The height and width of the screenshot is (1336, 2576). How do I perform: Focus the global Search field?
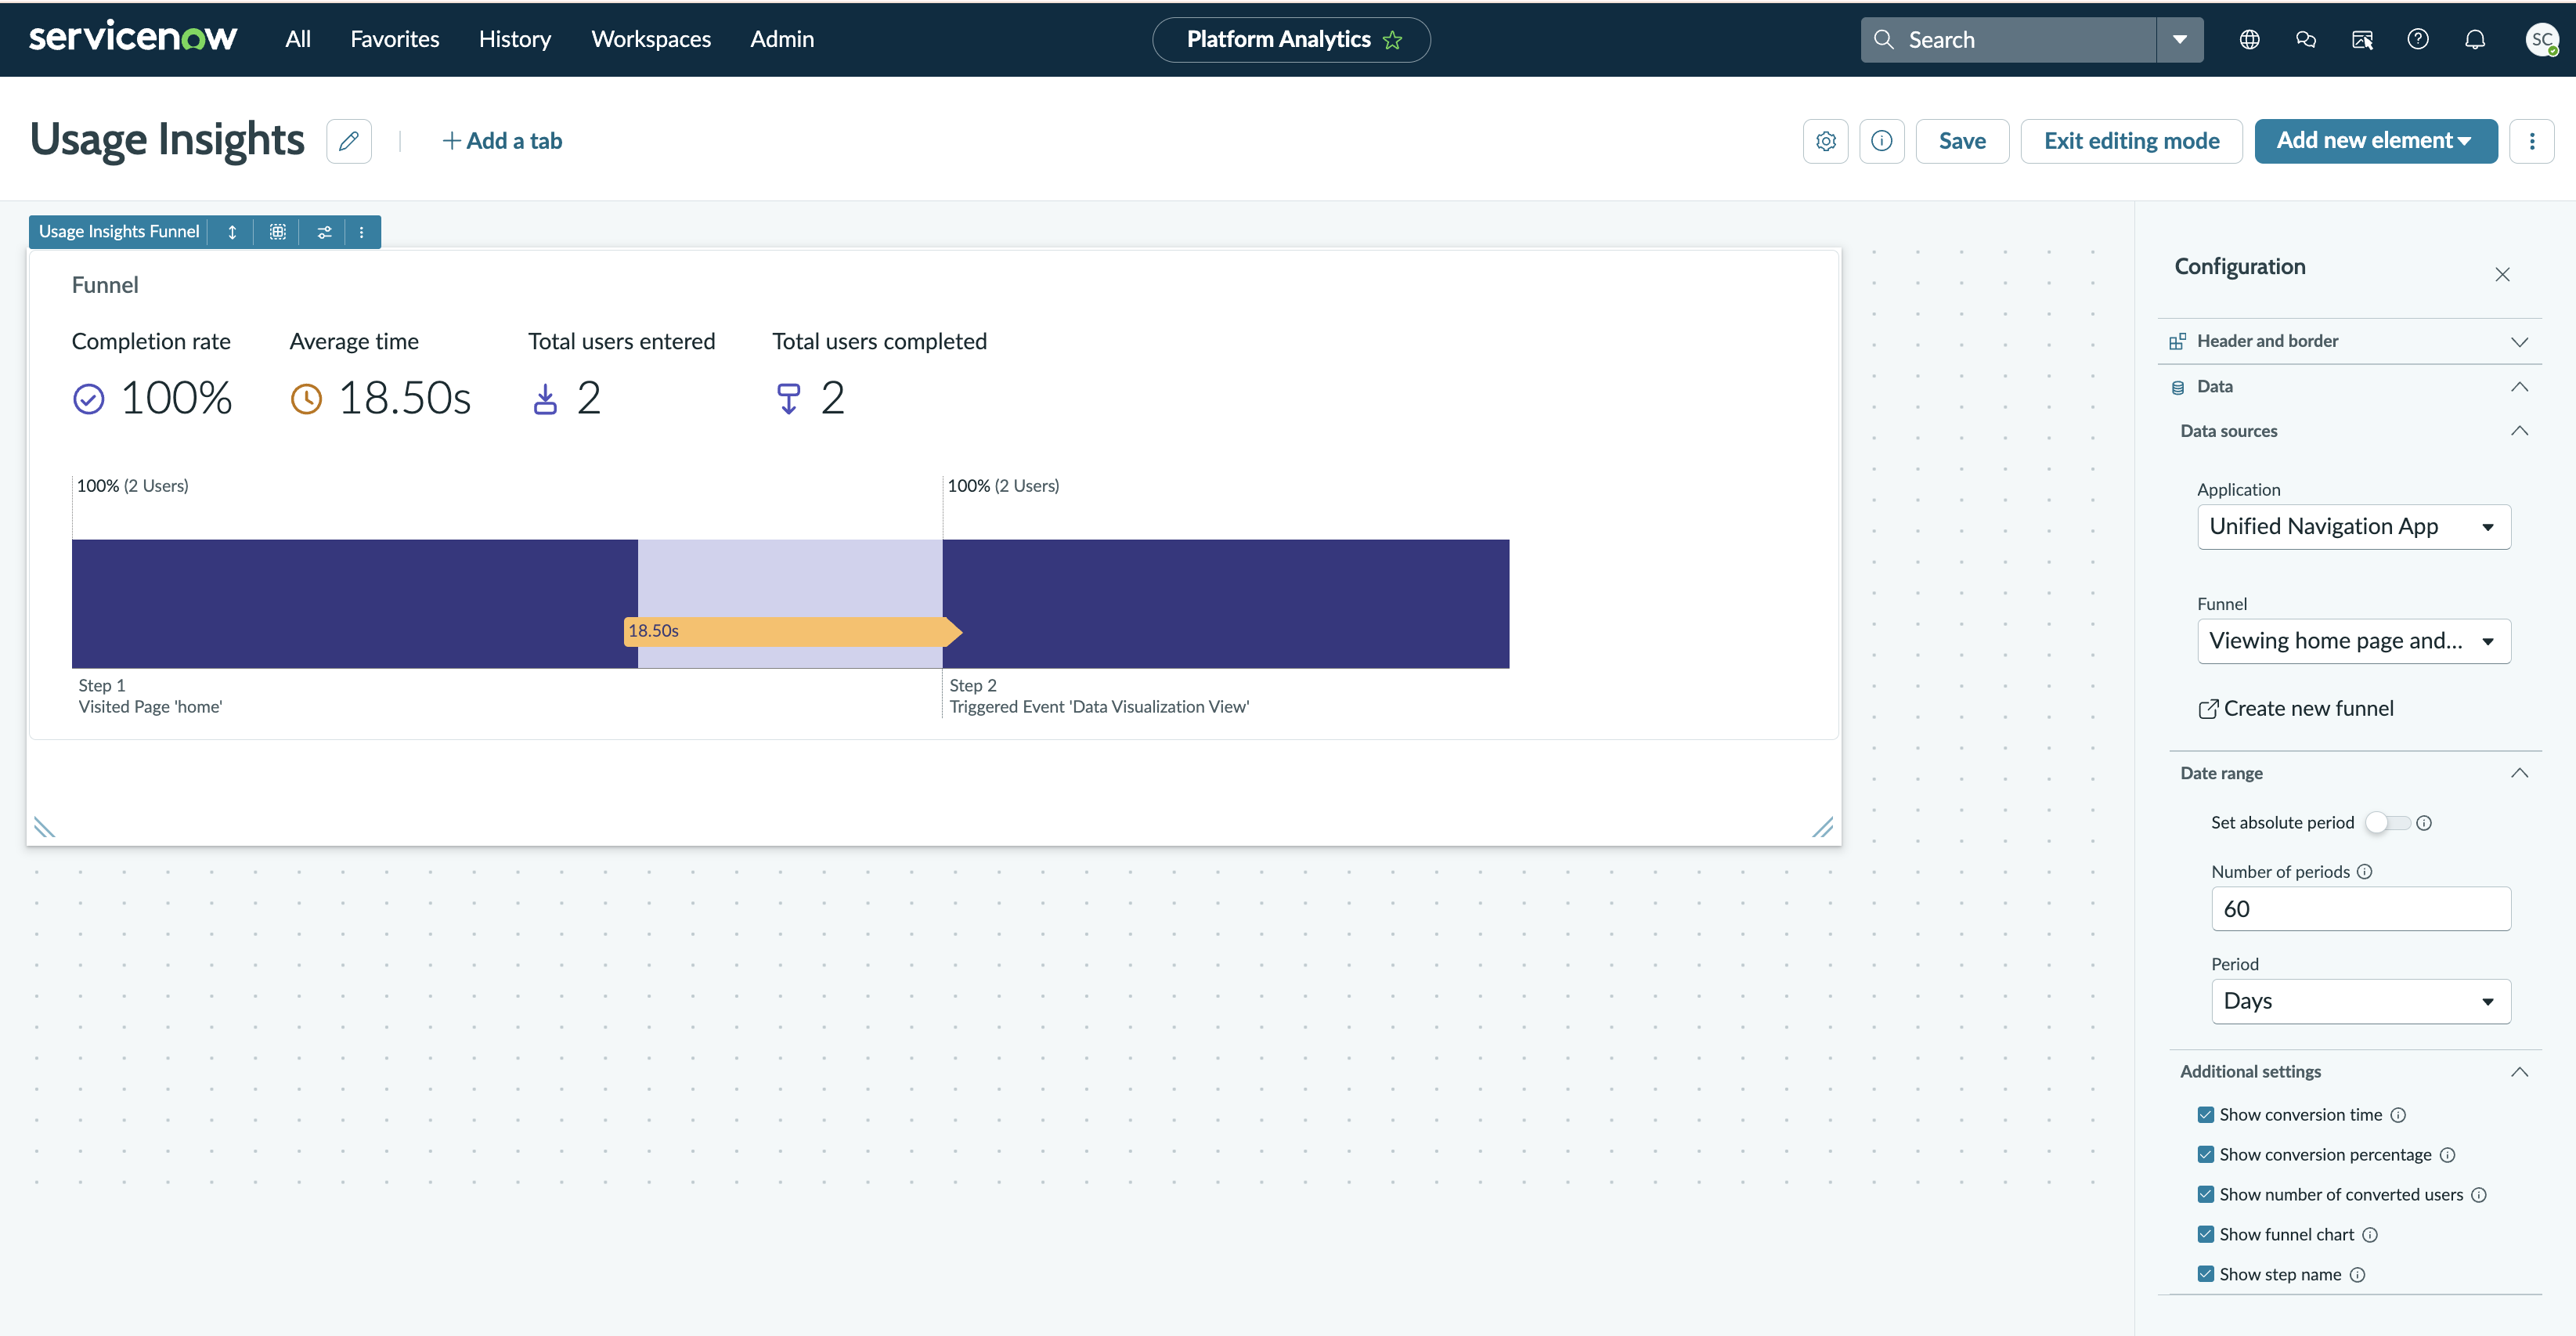point(2010,39)
